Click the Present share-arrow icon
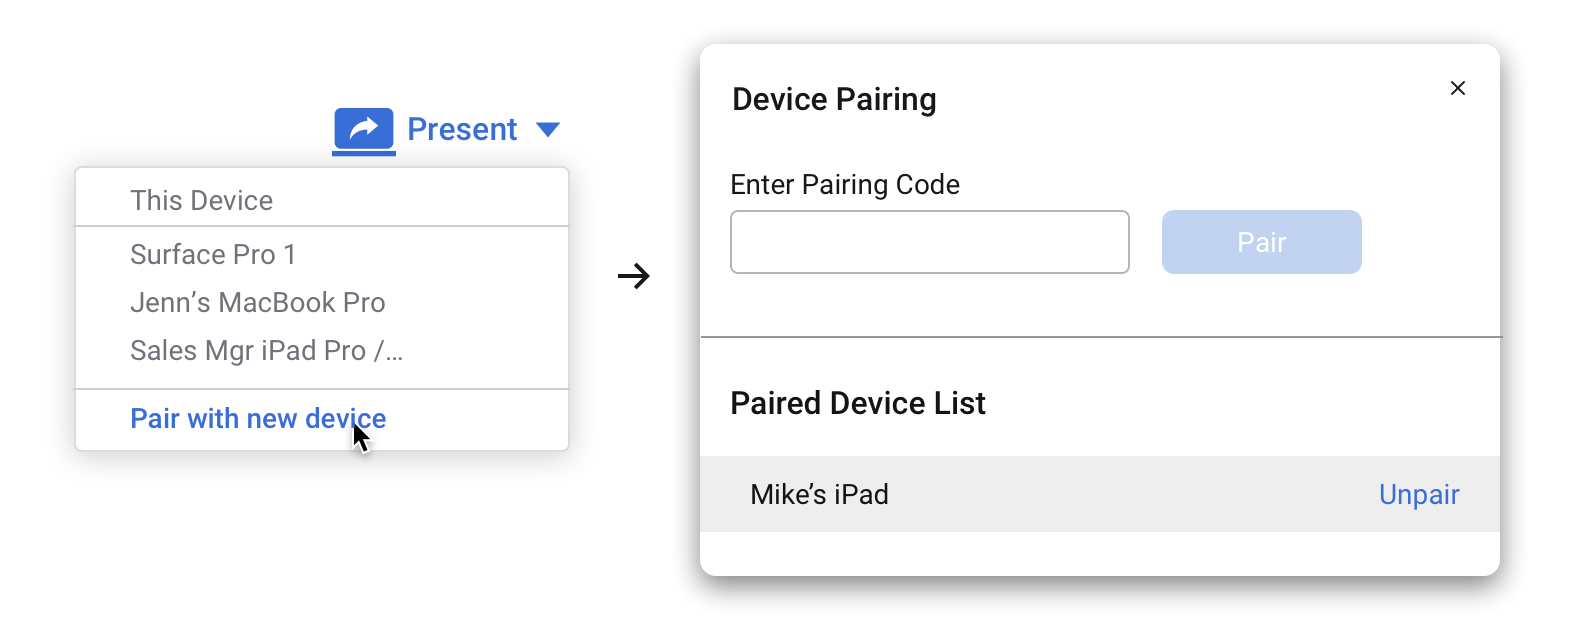1576x620 pixels. pos(363,129)
